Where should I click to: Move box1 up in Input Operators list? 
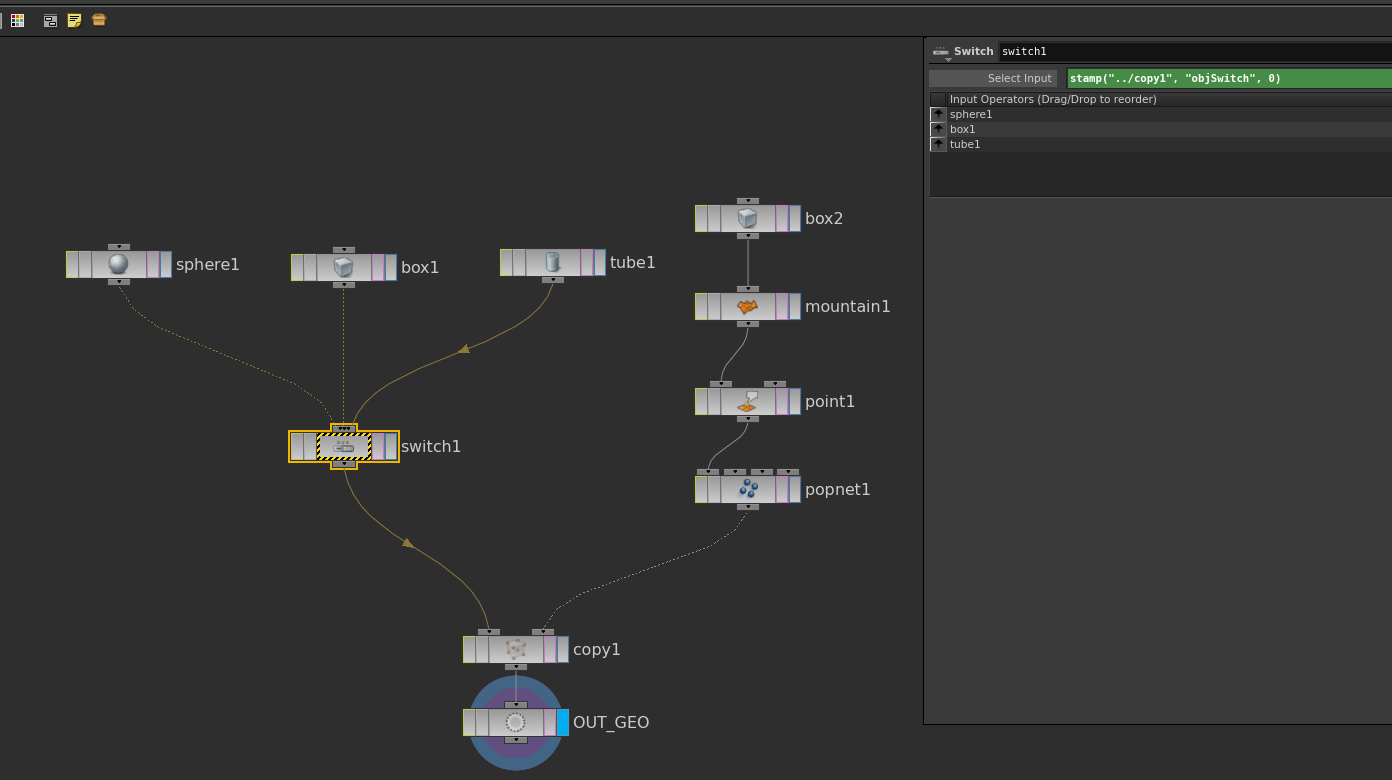[x=938, y=129]
